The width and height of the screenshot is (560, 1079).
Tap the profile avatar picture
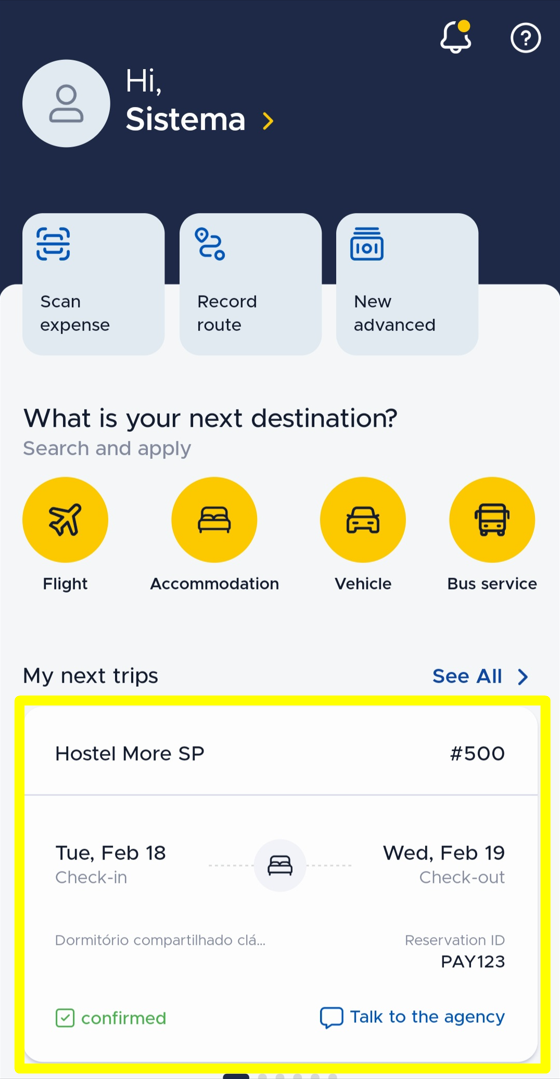point(66,103)
